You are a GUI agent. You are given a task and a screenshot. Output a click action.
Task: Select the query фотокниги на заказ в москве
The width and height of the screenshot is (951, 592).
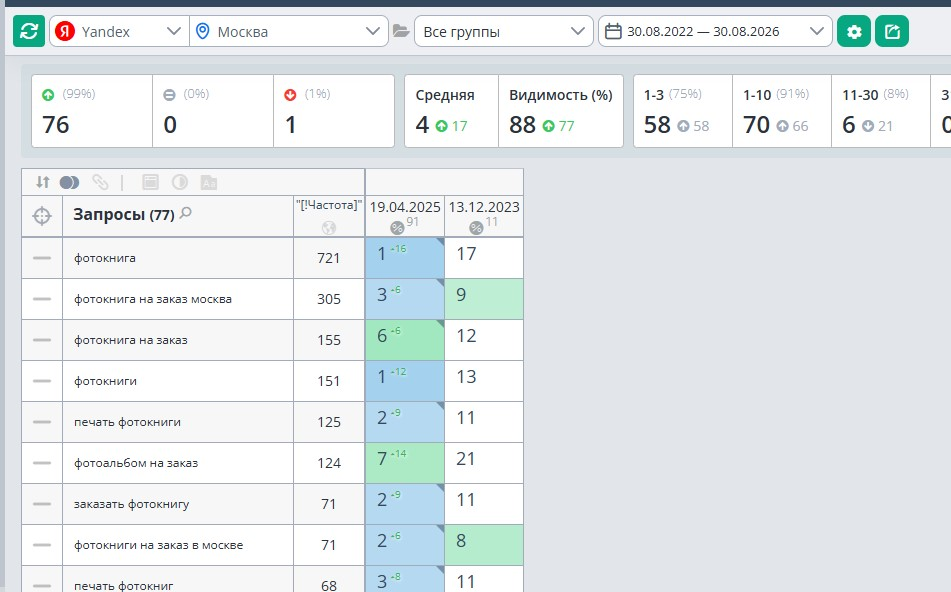(x=158, y=545)
